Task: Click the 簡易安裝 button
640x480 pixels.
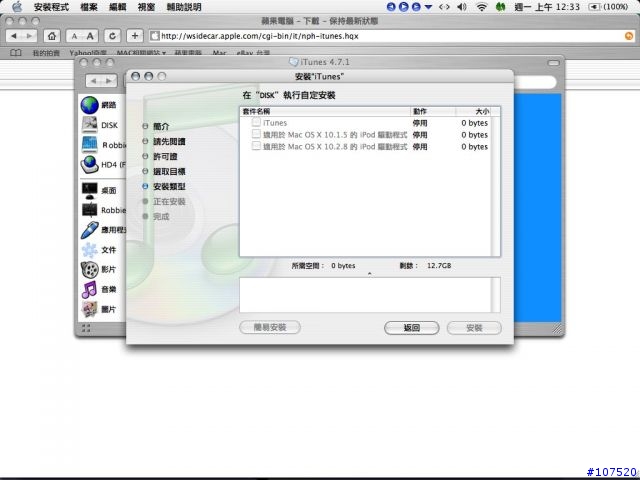Action: click(x=270, y=327)
